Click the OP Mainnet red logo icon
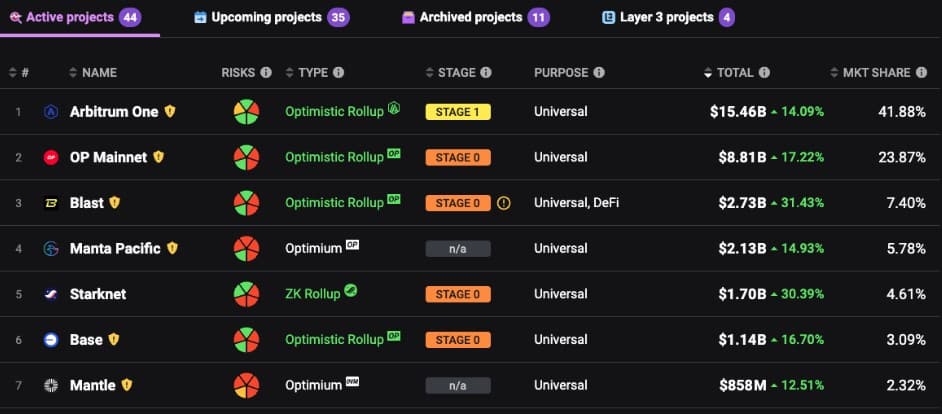Image resolution: width=942 pixels, height=414 pixels. point(51,158)
